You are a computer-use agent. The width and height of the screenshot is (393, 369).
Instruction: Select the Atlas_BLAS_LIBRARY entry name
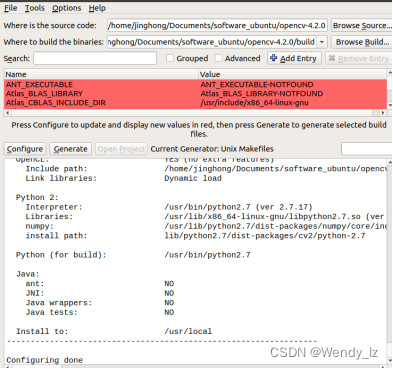44,94
